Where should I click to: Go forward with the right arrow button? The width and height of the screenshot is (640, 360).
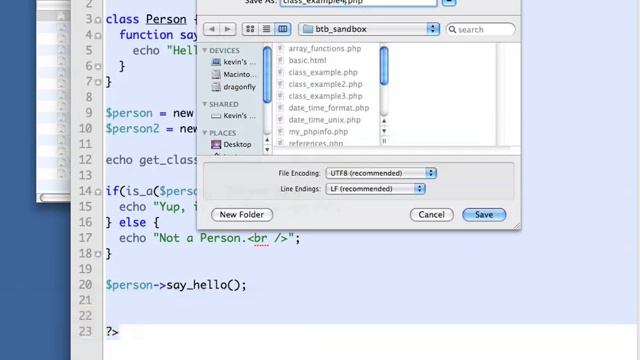pyautogui.click(x=228, y=29)
